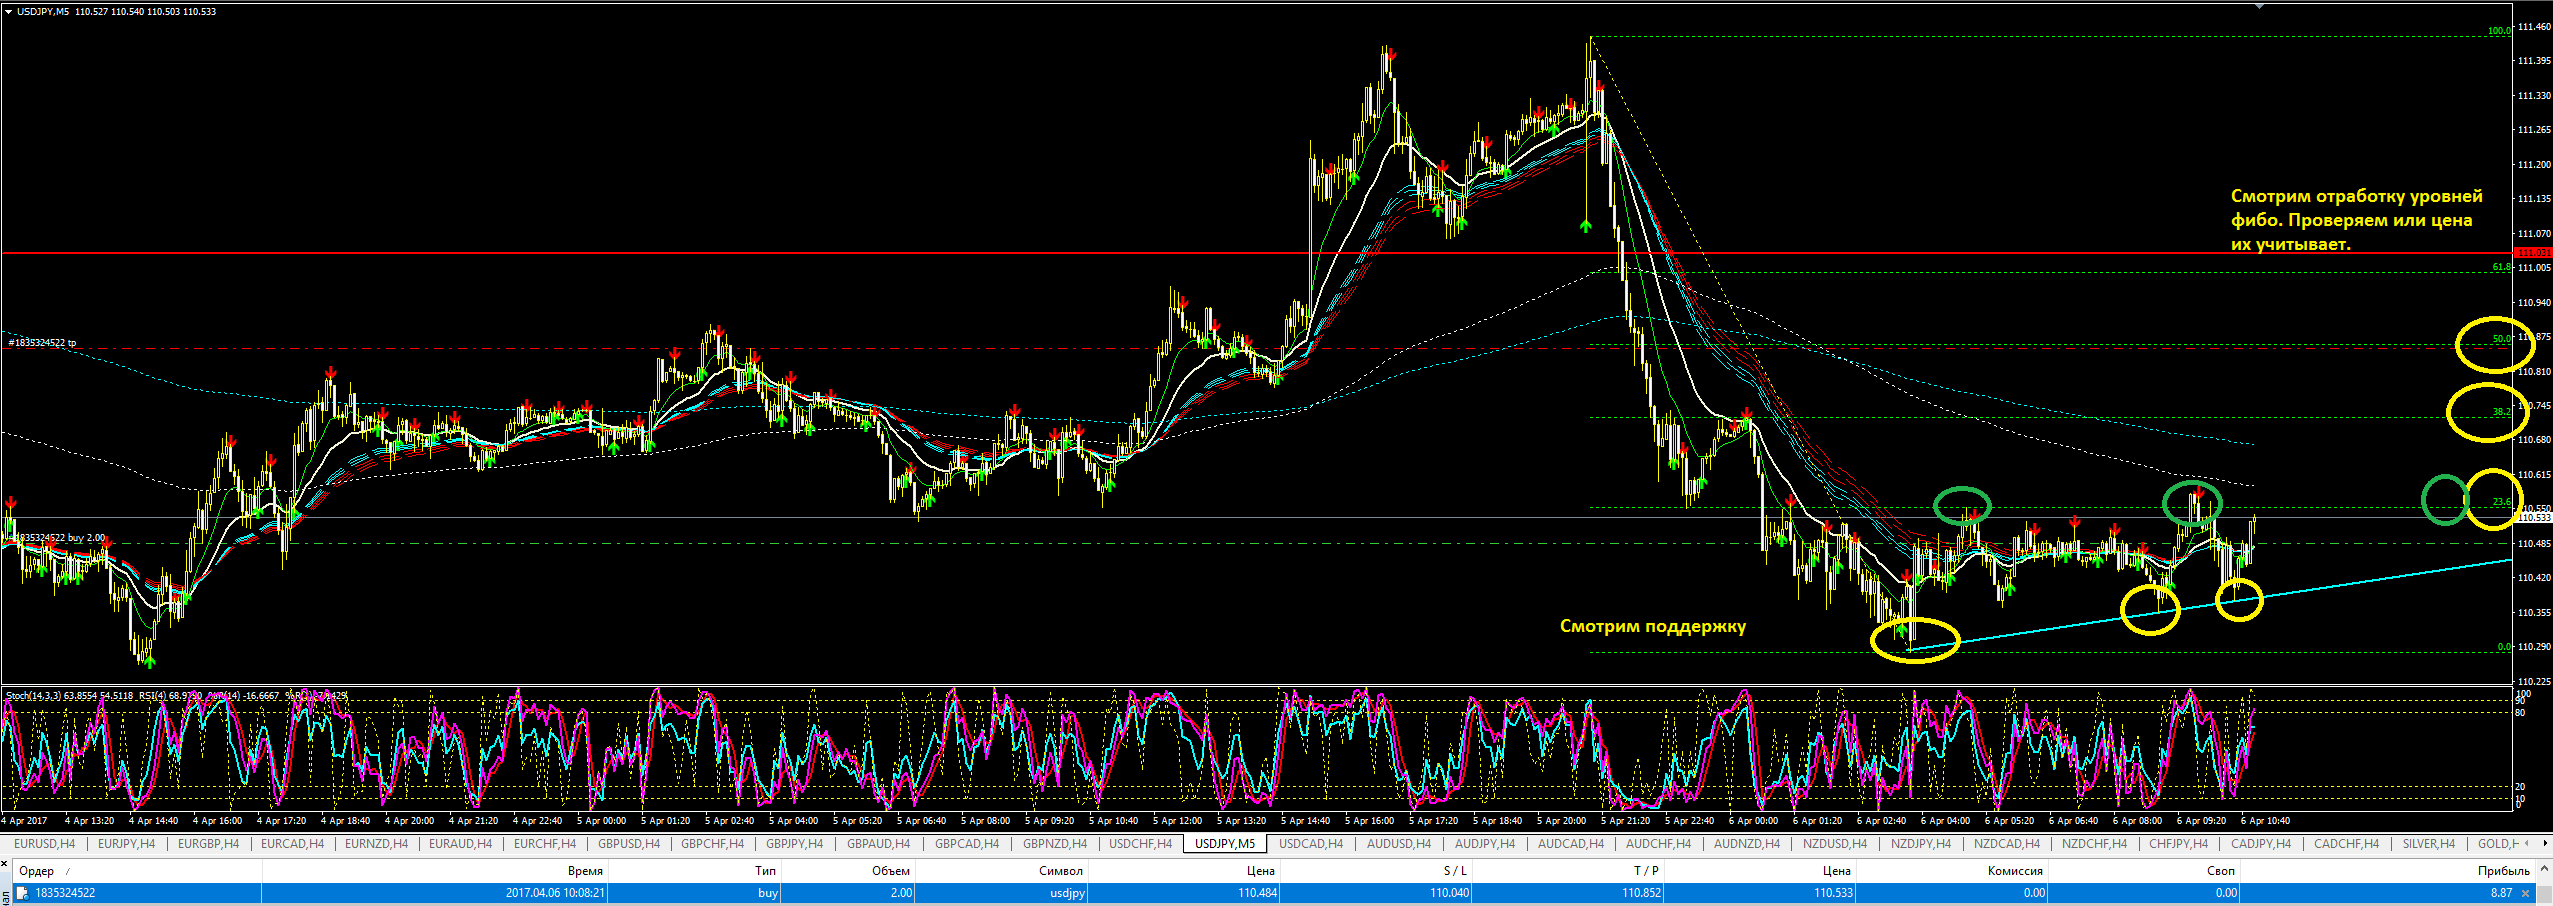Click the stop loss value 110.040
Viewport: 2553px width, 906px height.
click(x=1449, y=893)
